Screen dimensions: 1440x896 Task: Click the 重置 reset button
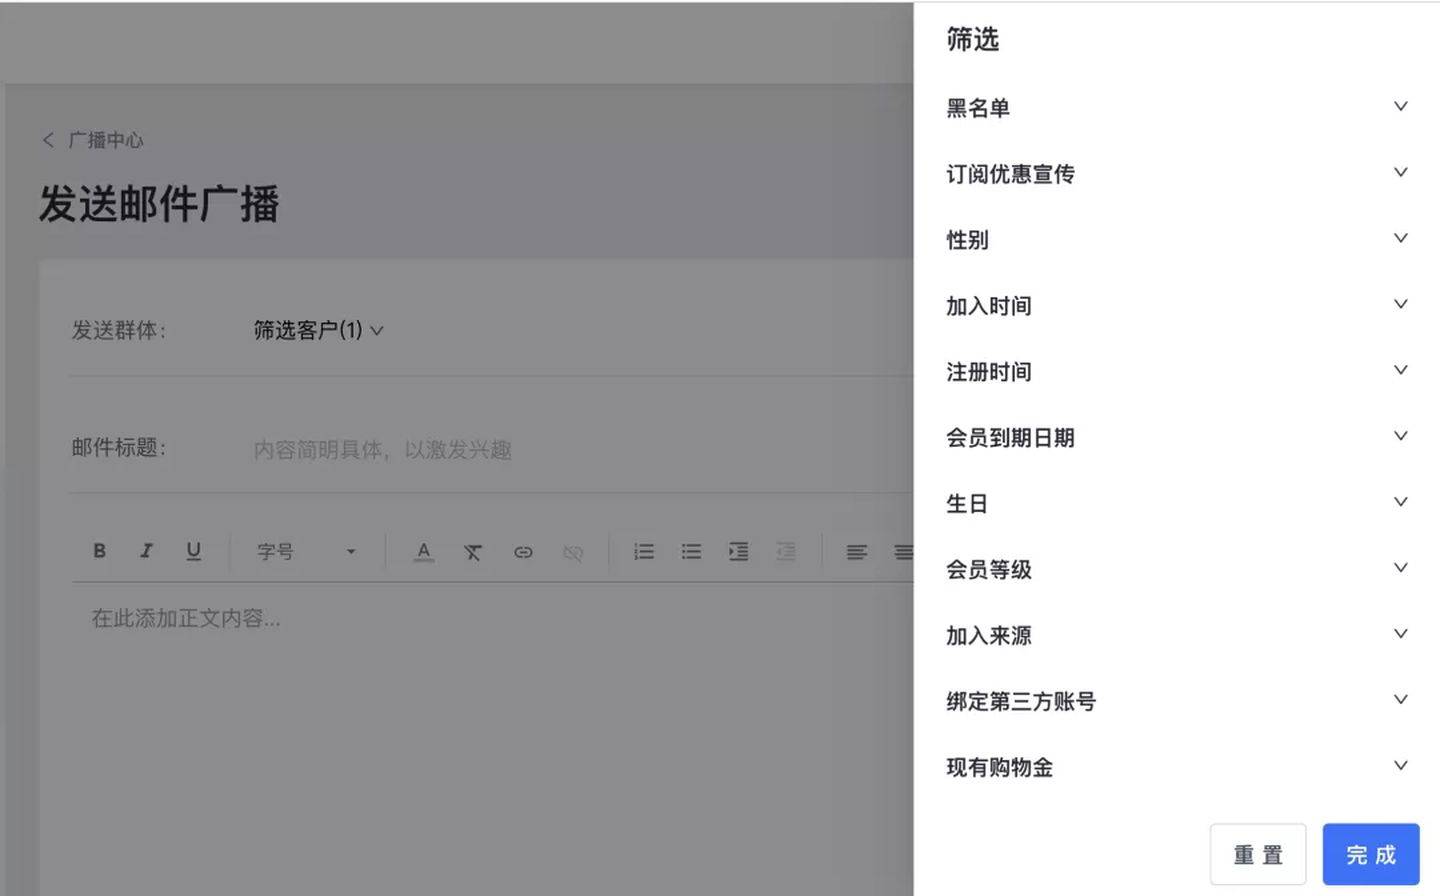[x=1257, y=855]
